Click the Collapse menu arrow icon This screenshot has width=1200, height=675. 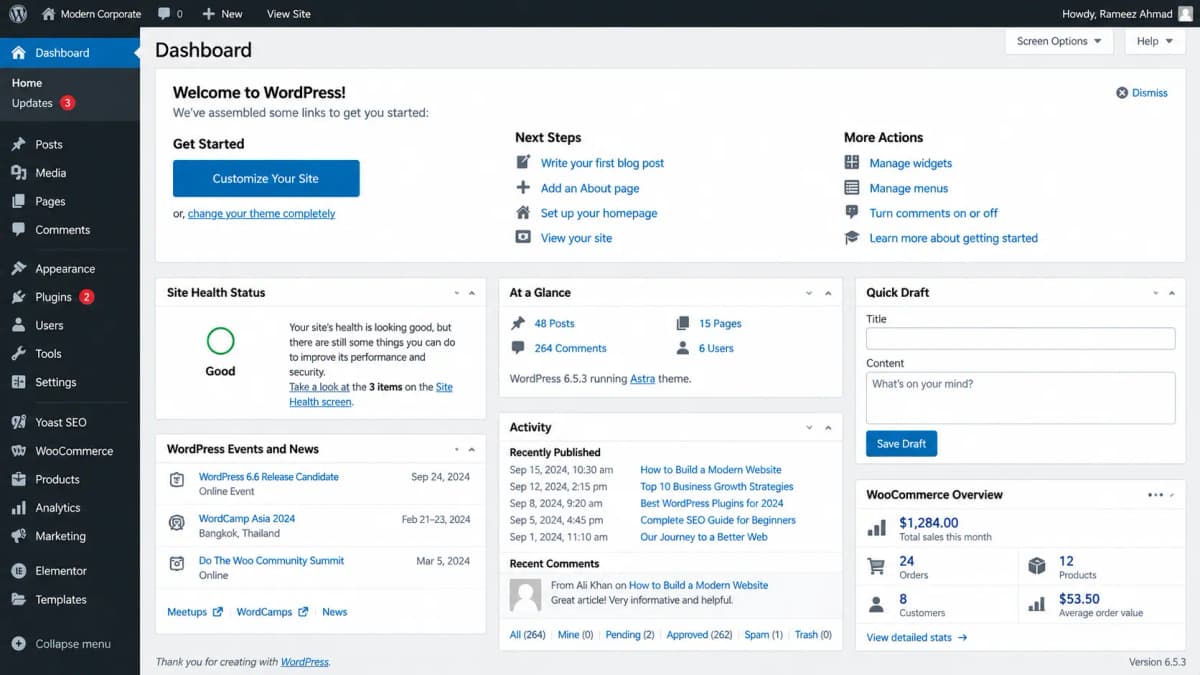tap(18, 644)
